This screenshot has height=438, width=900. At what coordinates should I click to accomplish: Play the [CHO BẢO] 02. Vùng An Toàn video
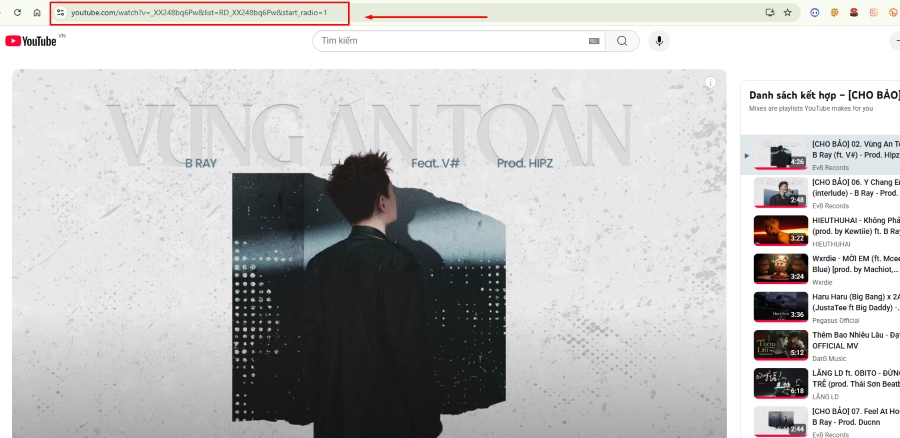(x=856, y=150)
